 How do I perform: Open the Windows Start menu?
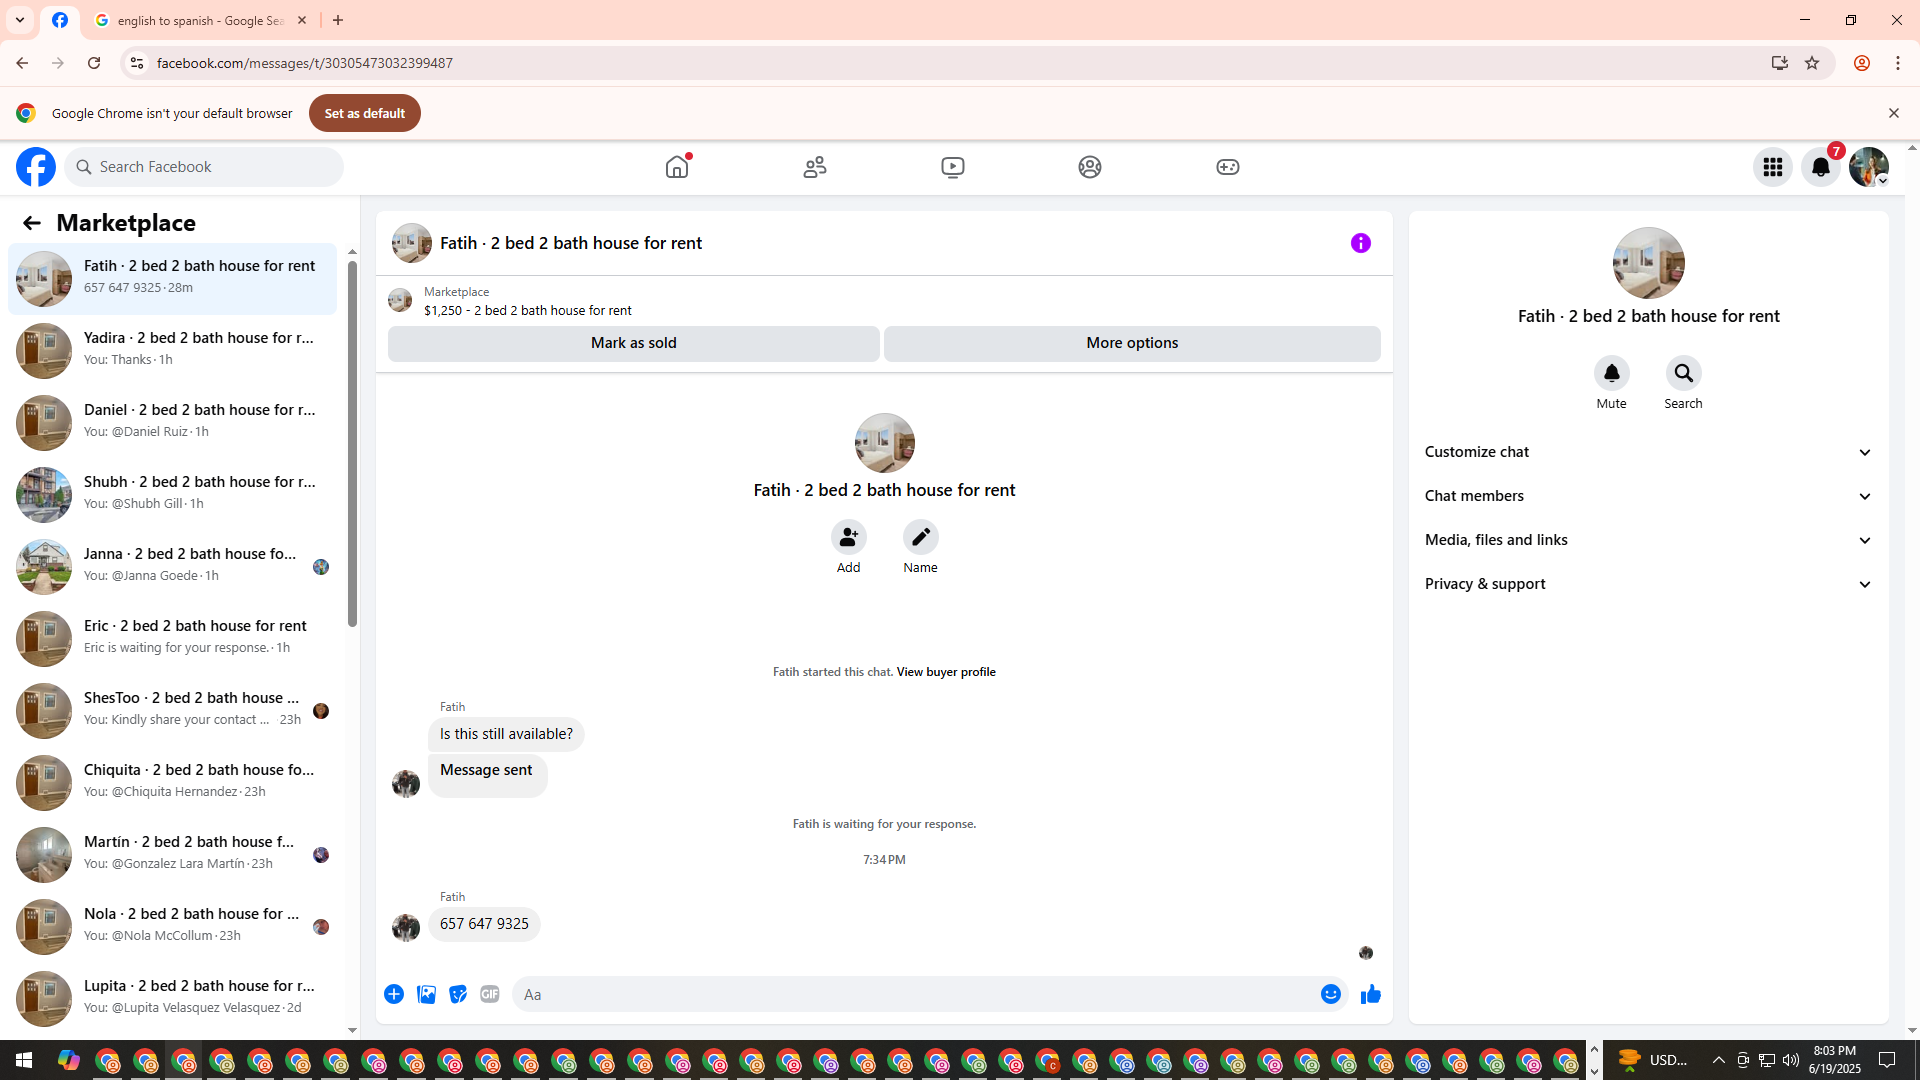[24, 1060]
